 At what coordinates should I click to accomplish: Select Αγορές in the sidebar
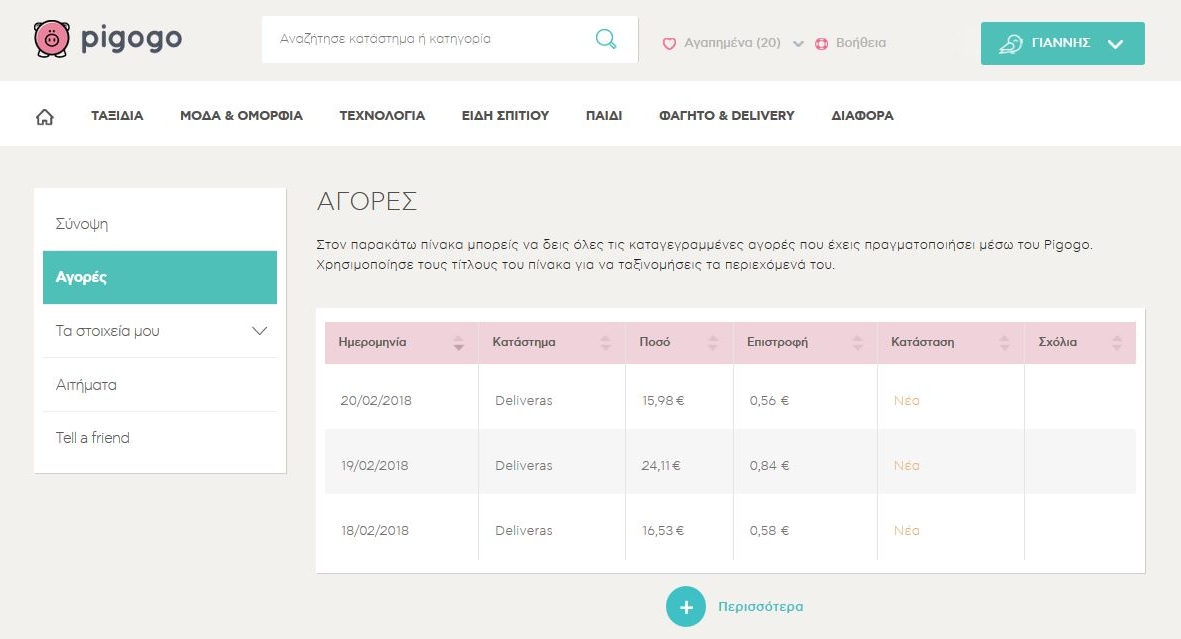[160, 277]
